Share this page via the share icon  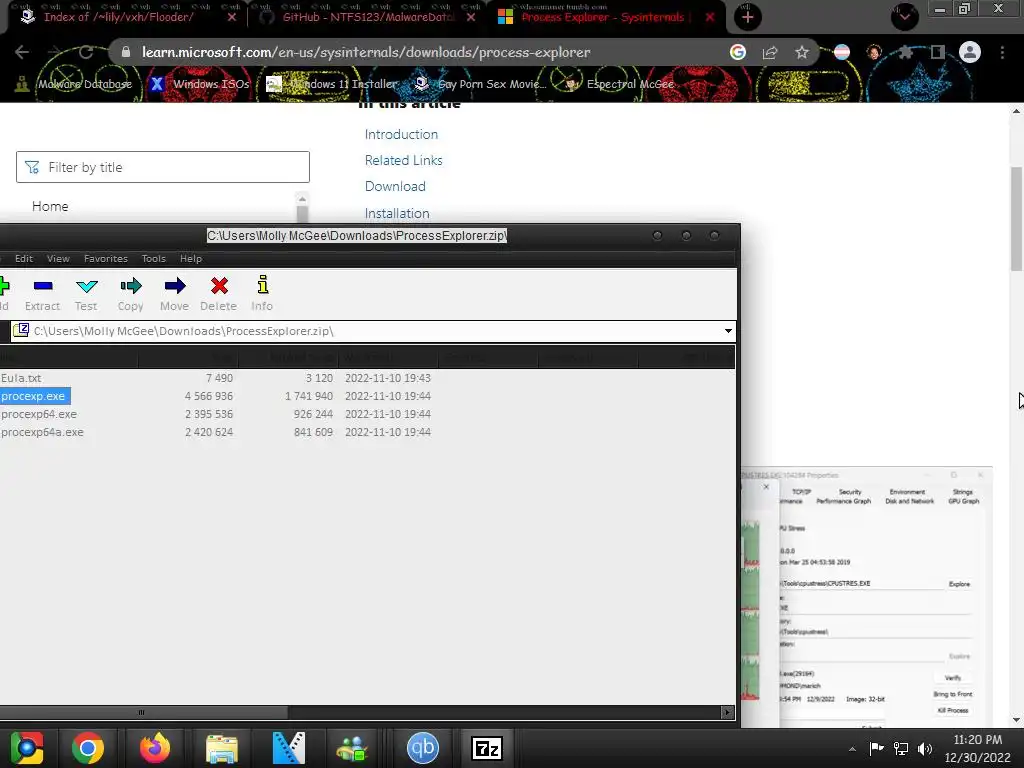(x=770, y=52)
